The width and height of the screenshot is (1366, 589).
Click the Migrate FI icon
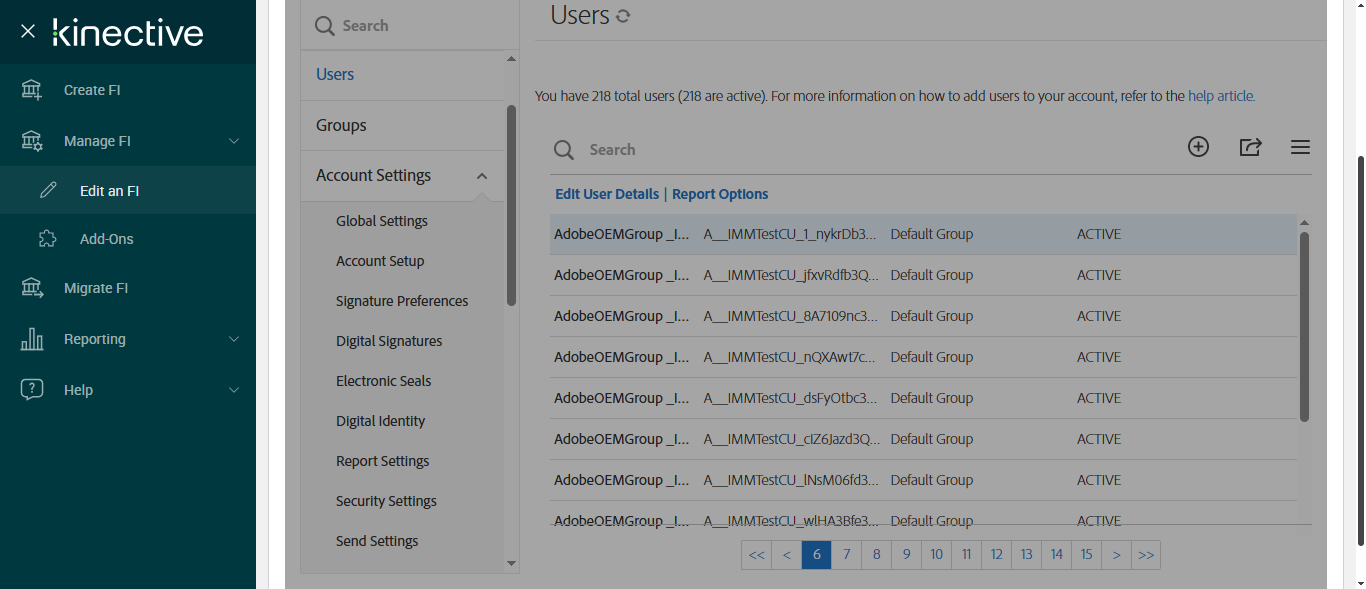[x=32, y=288]
